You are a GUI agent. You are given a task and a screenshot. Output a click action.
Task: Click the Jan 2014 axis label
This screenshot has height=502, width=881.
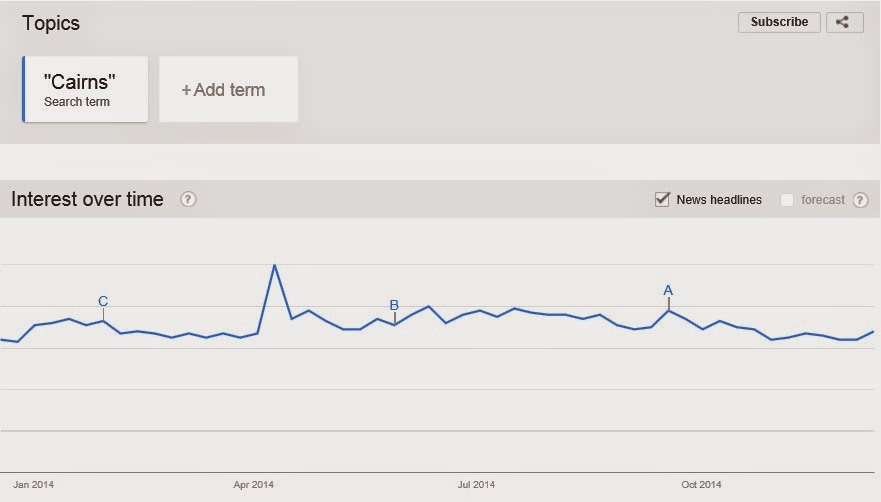pyautogui.click(x=34, y=485)
